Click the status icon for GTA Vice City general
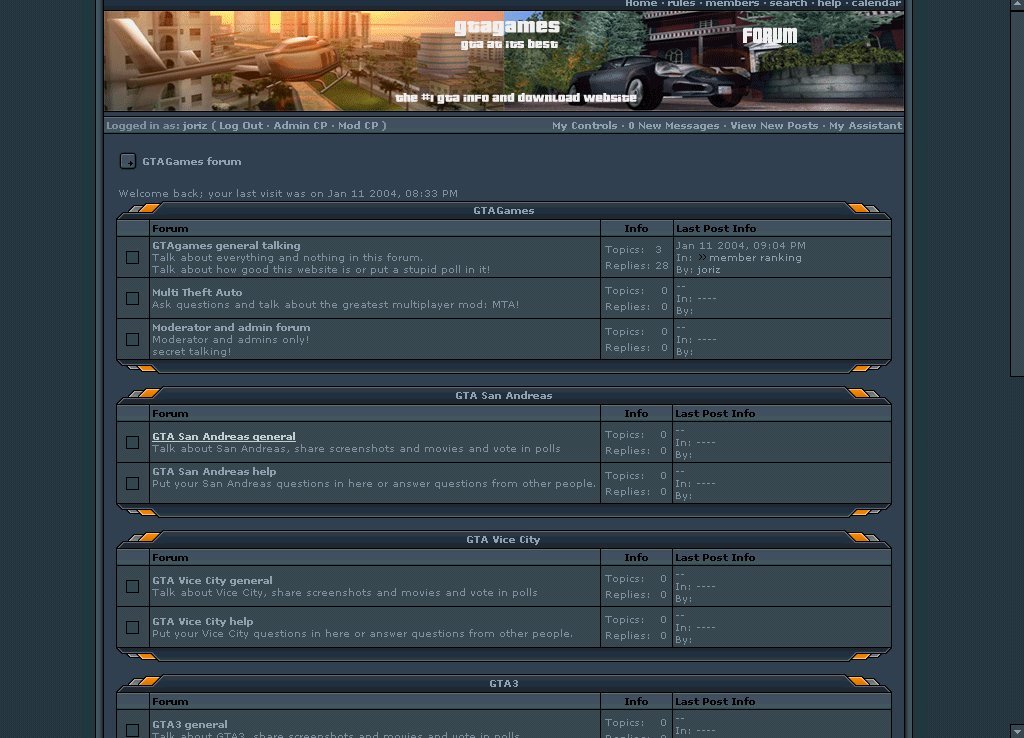 point(133,586)
